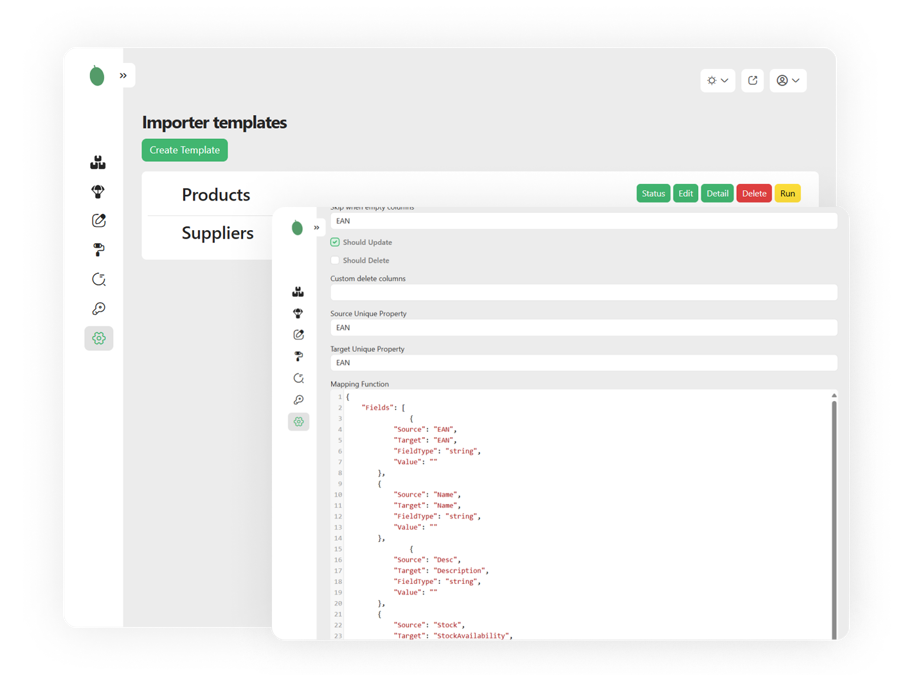Click the Source Unique Property input field

583,328
